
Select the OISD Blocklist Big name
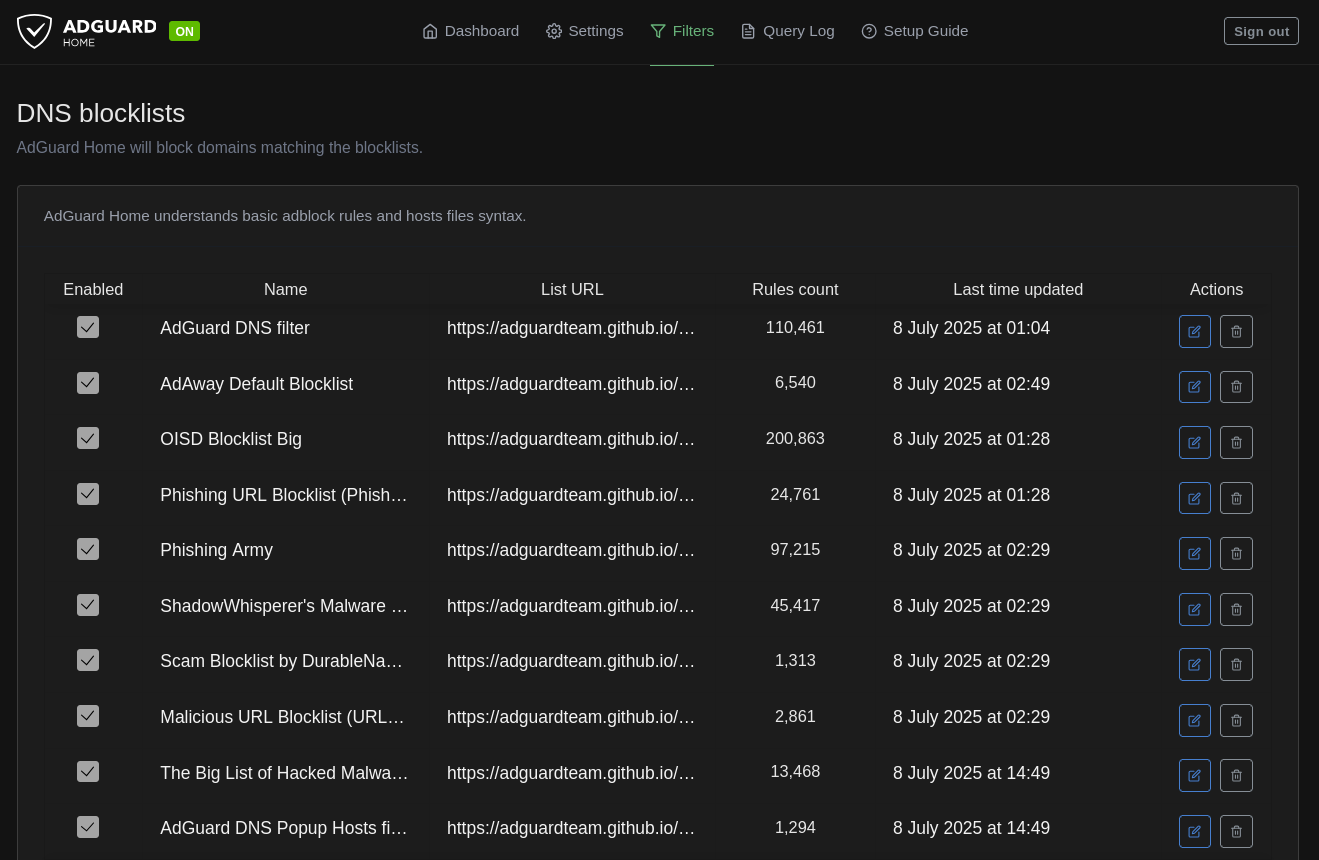click(231, 439)
